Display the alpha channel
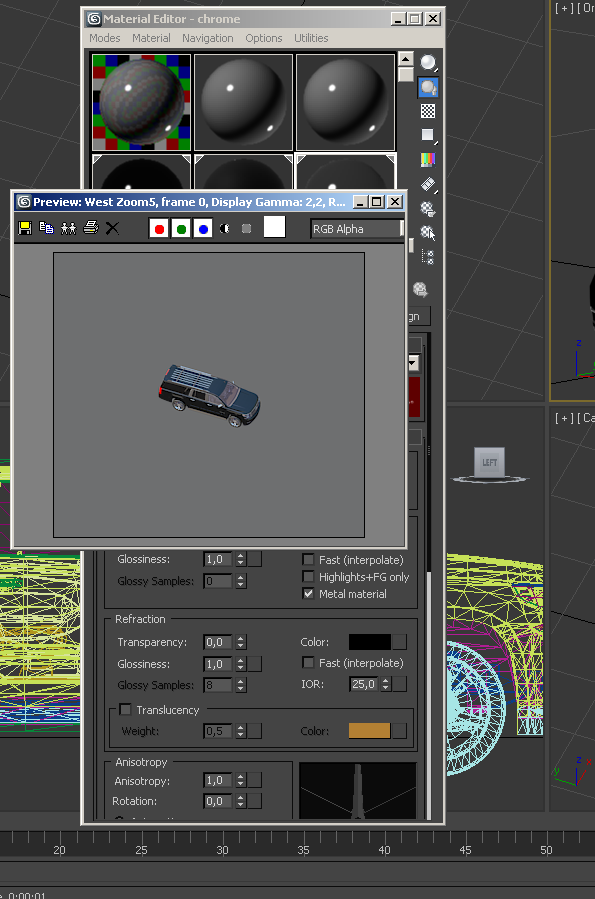The width and height of the screenshot is (595, 899). [x=225, y=229]
